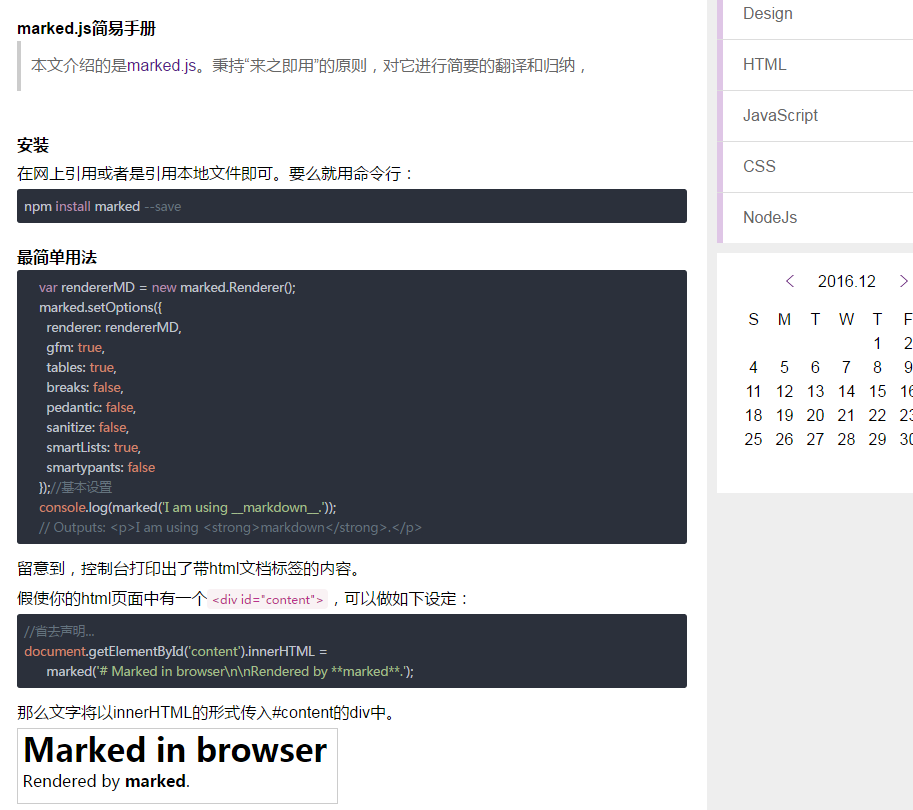Click the 2016.12 calendar header

click(x=846, y=281)
